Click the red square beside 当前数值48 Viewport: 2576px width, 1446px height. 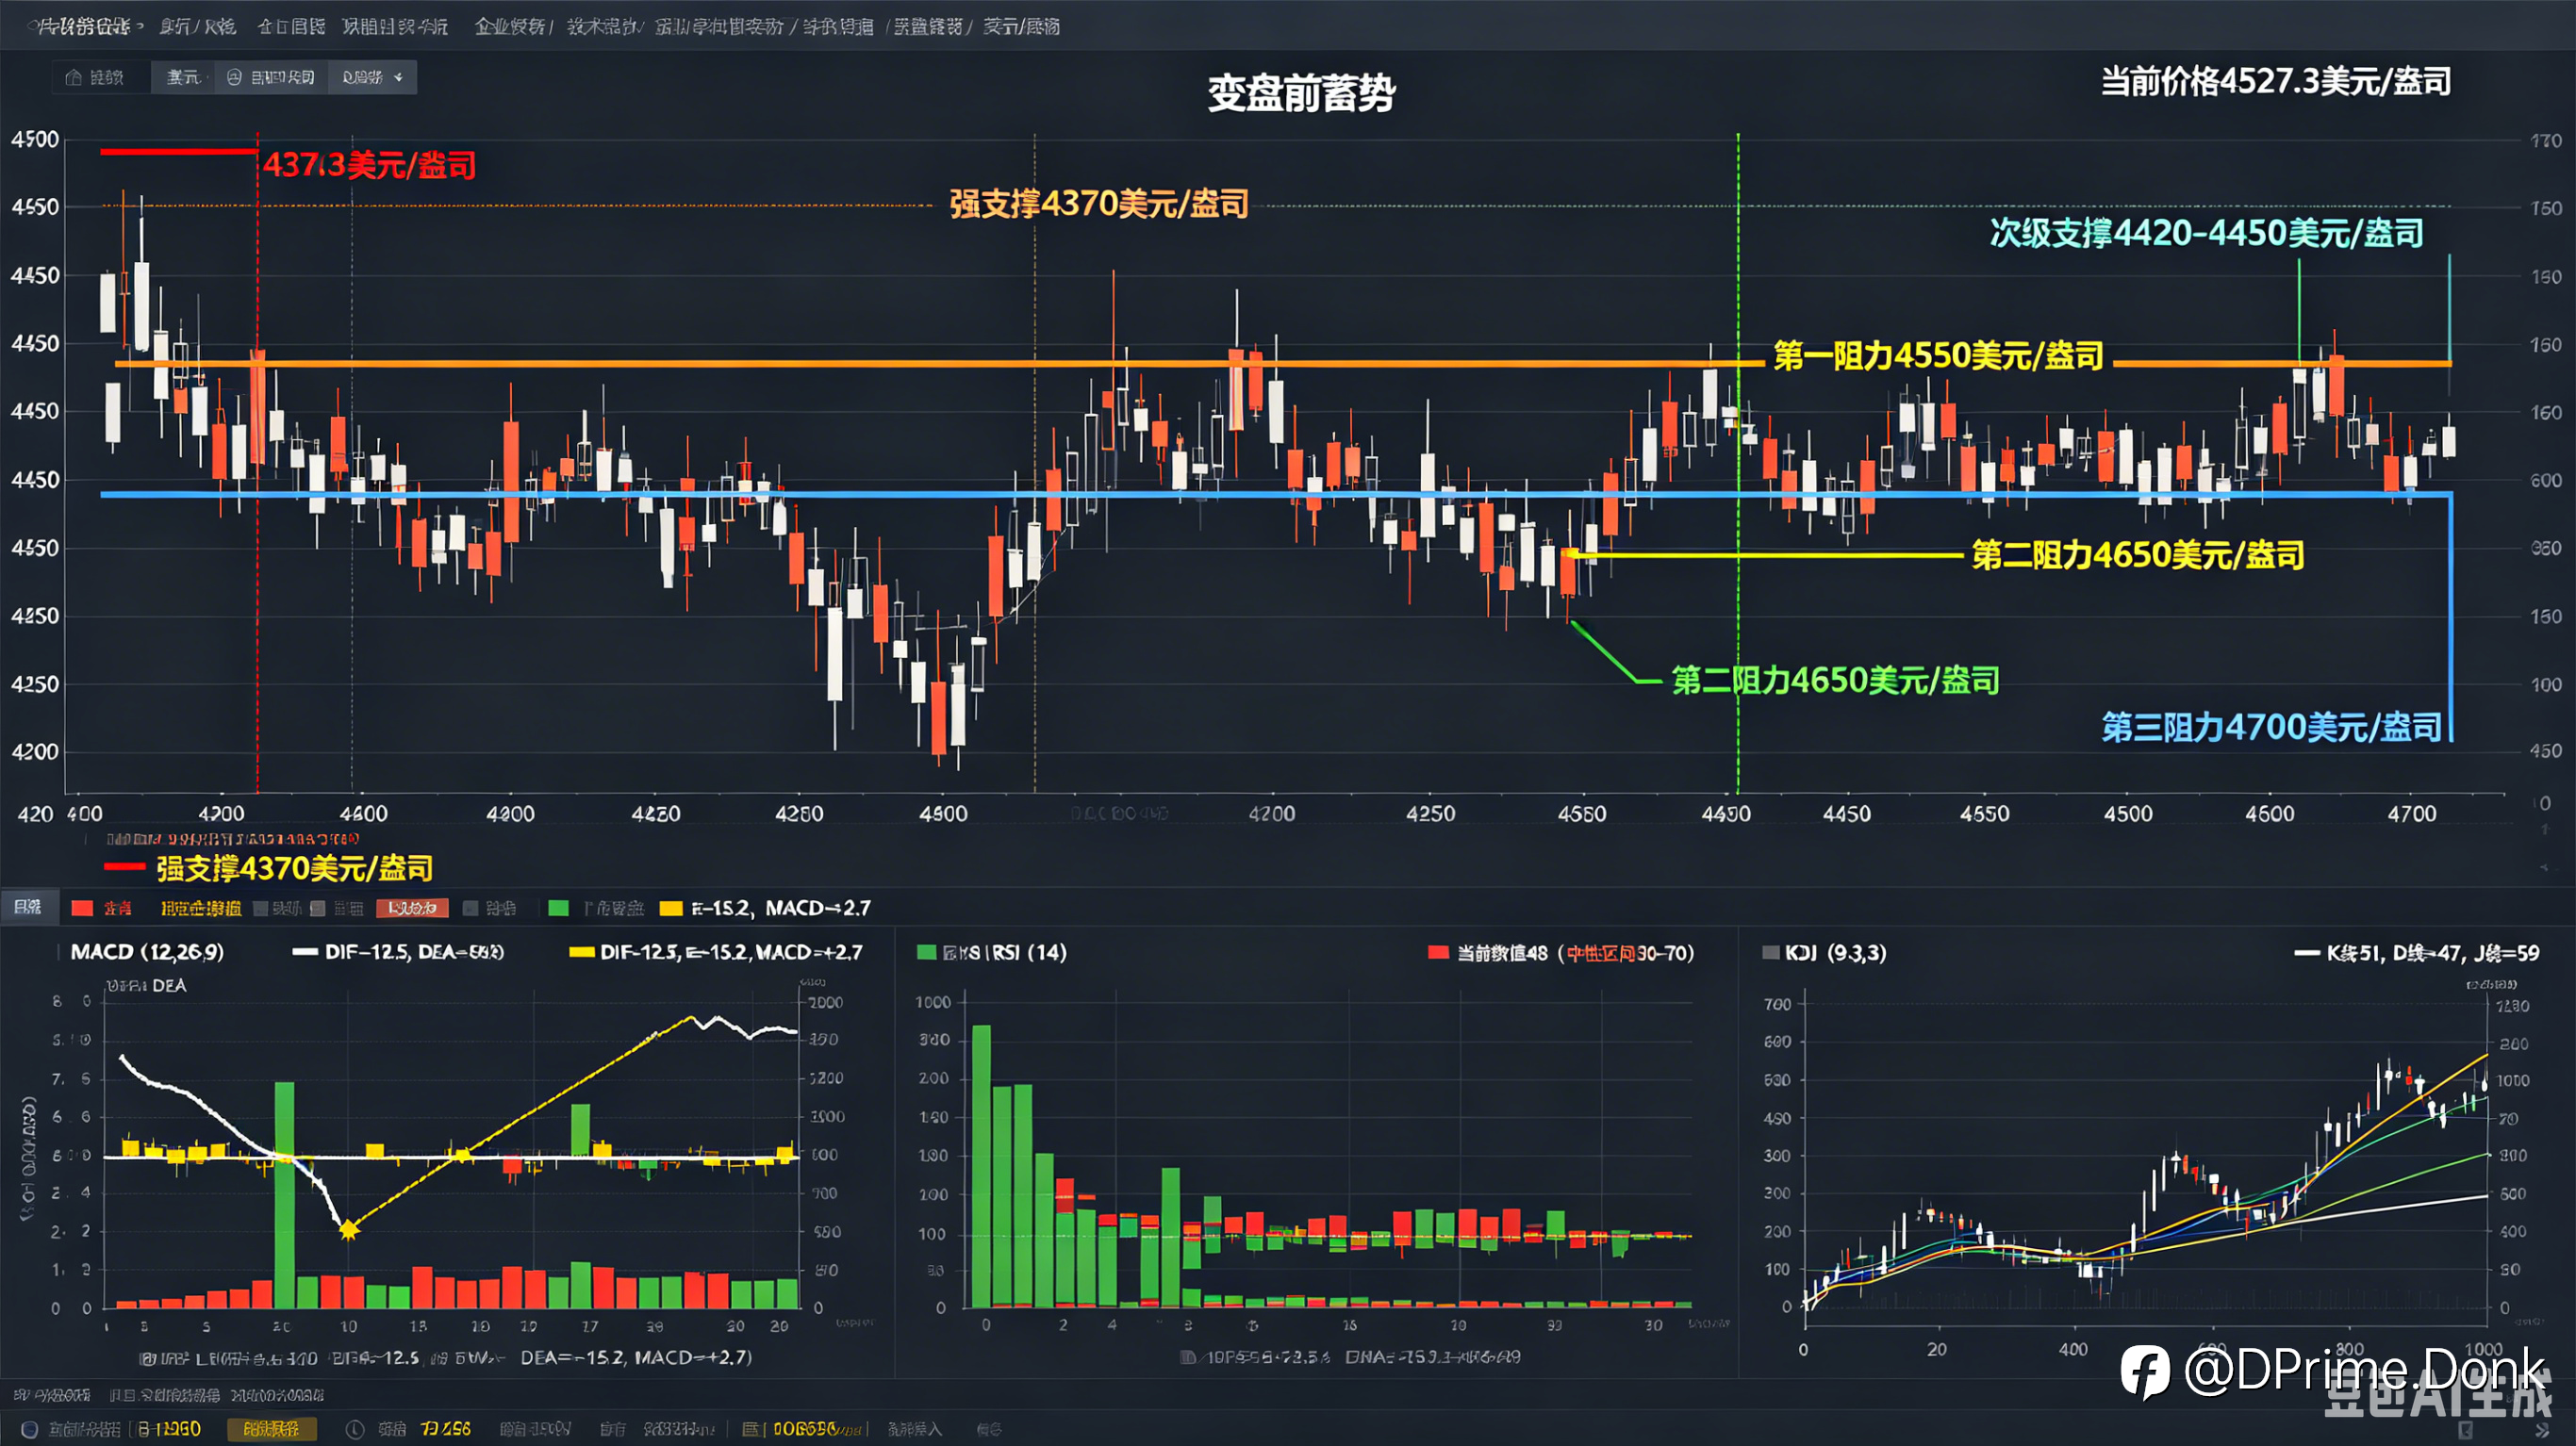tap(1438, 952)
